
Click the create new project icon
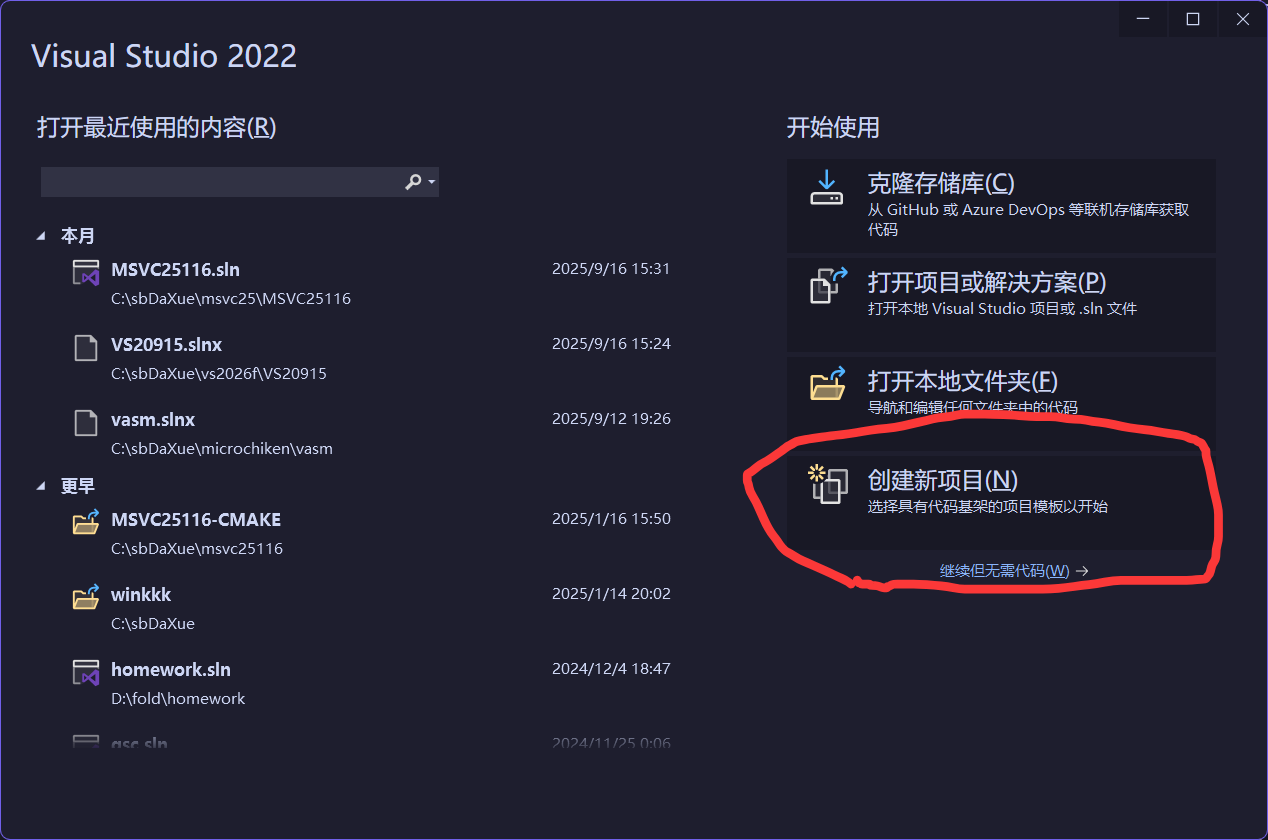[x=828, y=485]
